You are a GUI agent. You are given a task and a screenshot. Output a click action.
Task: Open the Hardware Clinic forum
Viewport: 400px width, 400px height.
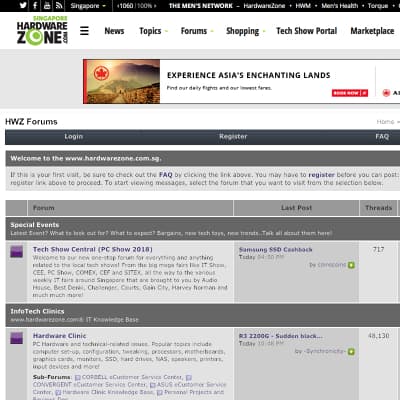pyautogui.click(x=60, y=336)
